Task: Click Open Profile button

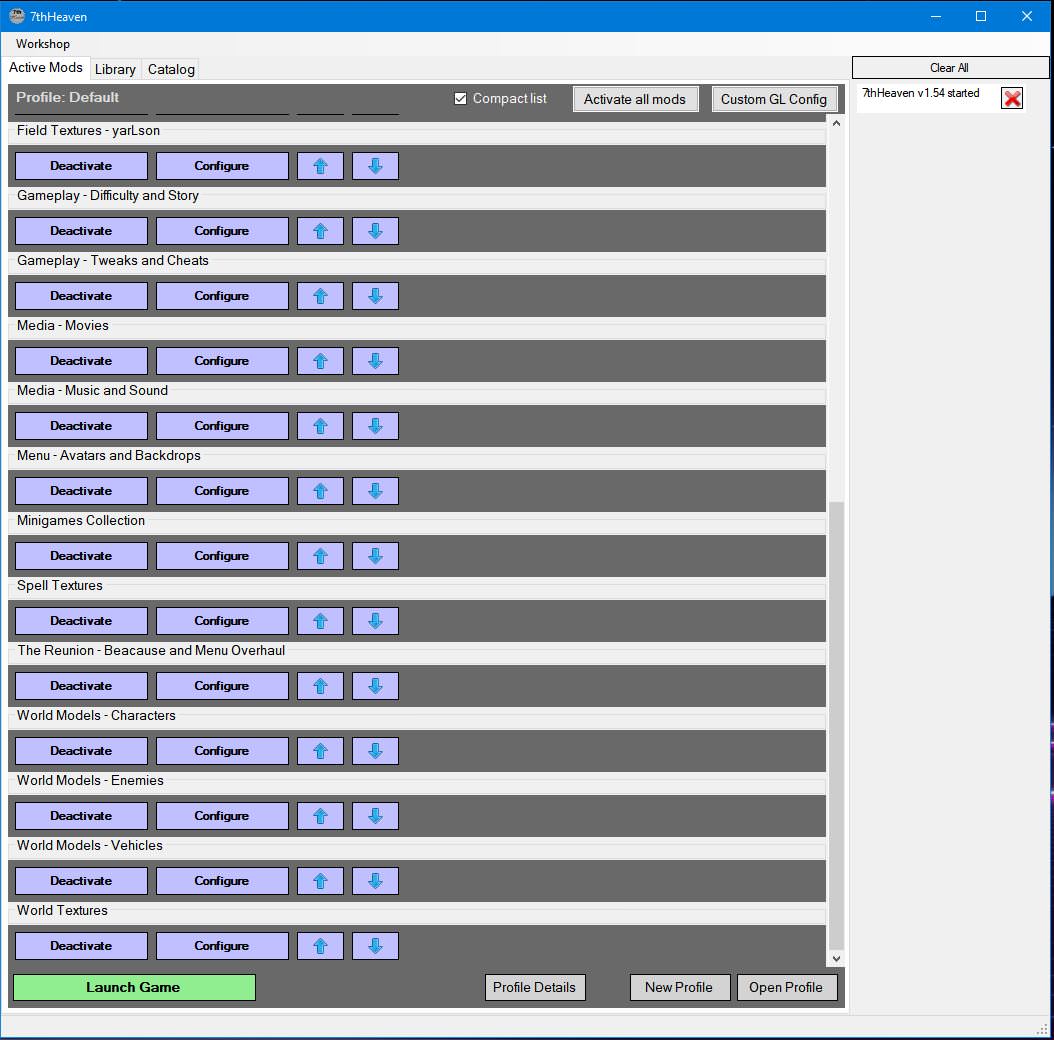Action: pyautogui.click(x=787, y=988)
